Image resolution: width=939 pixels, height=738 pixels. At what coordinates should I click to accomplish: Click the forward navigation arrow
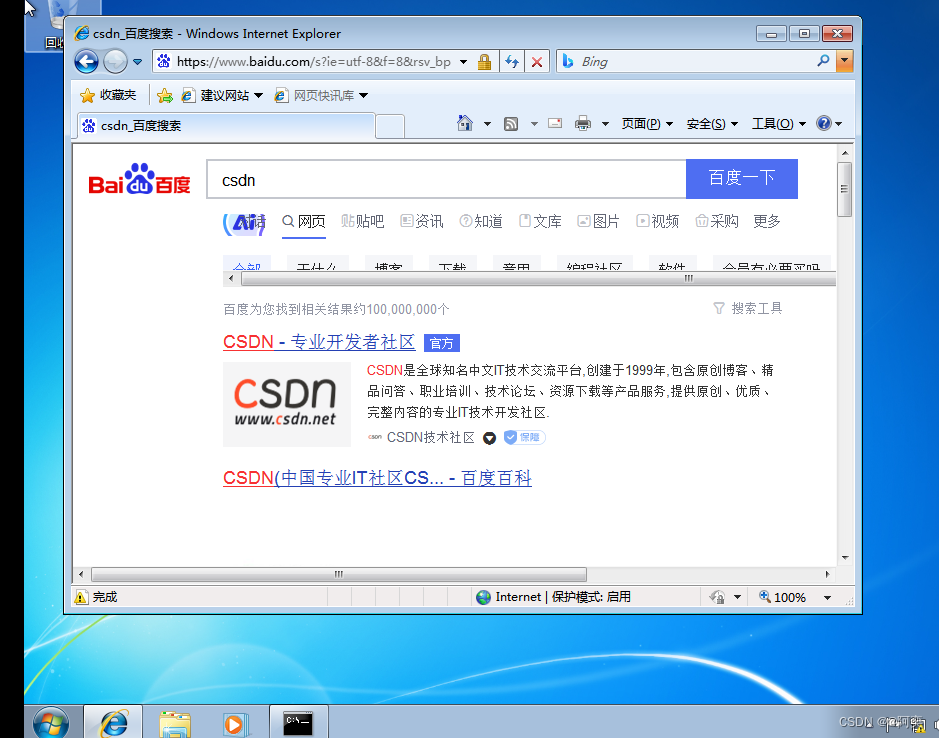pos(115,61)
